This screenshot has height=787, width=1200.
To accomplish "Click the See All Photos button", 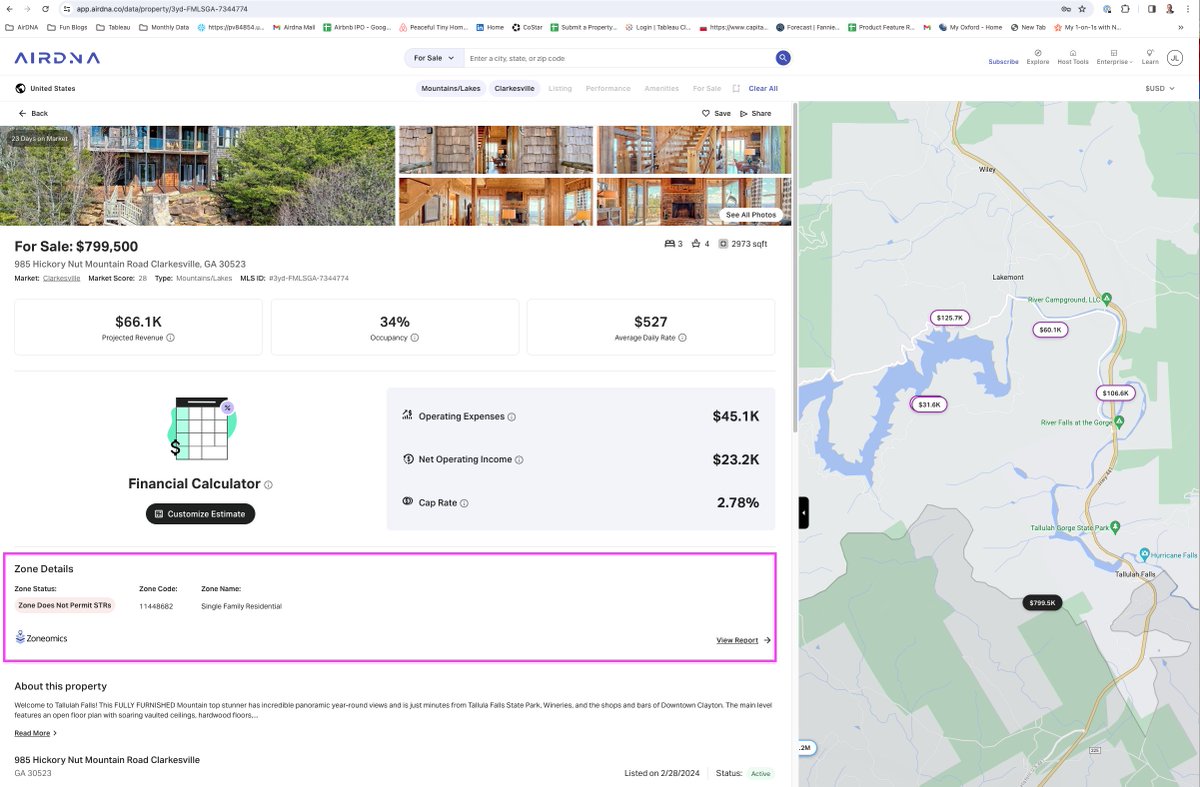I will point(750,215).
